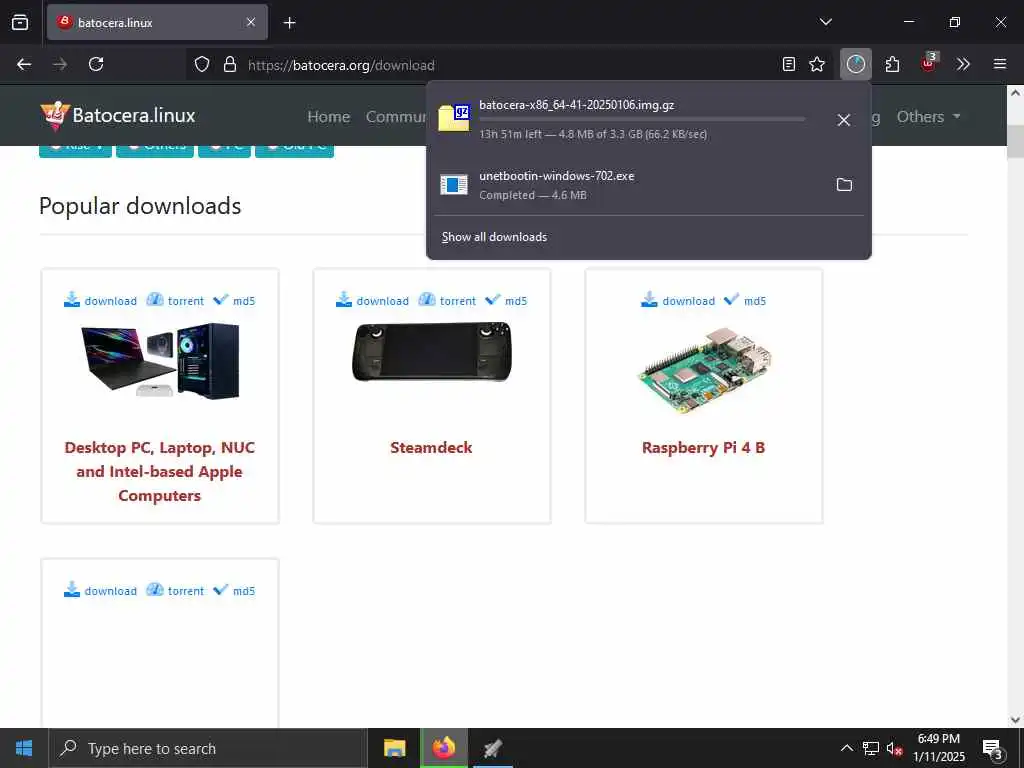
Task: View site security lock information
Action: (x=229, y=65)
